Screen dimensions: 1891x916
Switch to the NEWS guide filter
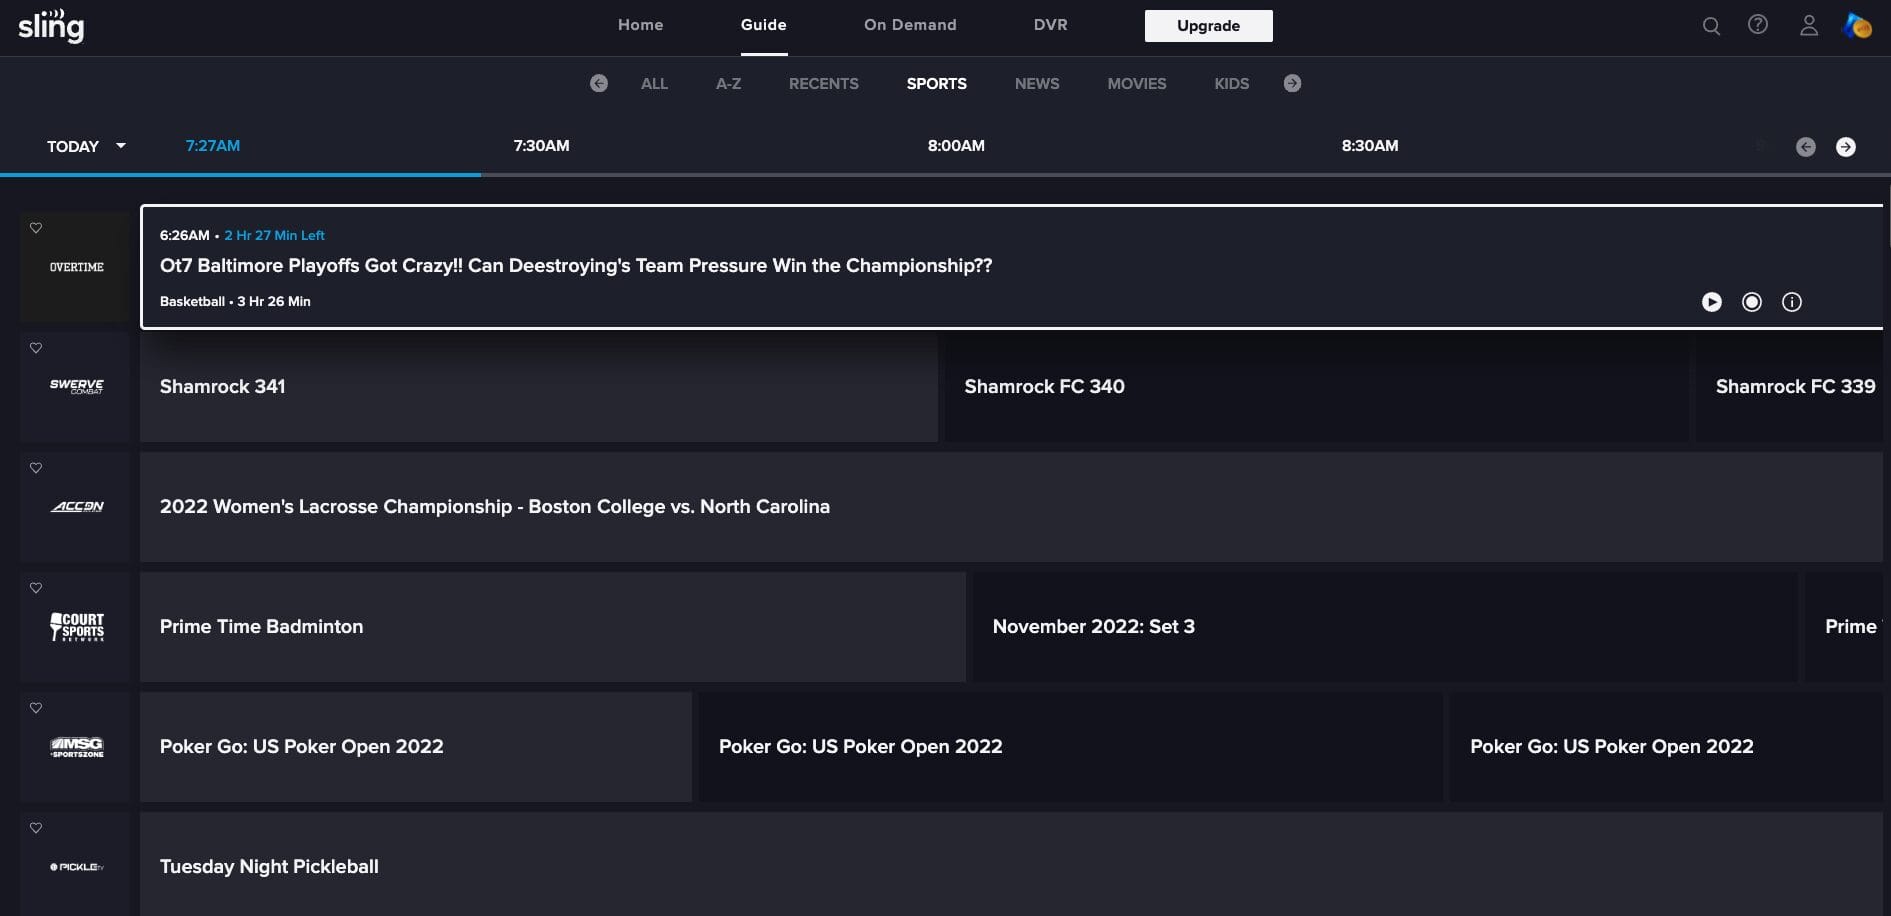tap(1037, 84)
